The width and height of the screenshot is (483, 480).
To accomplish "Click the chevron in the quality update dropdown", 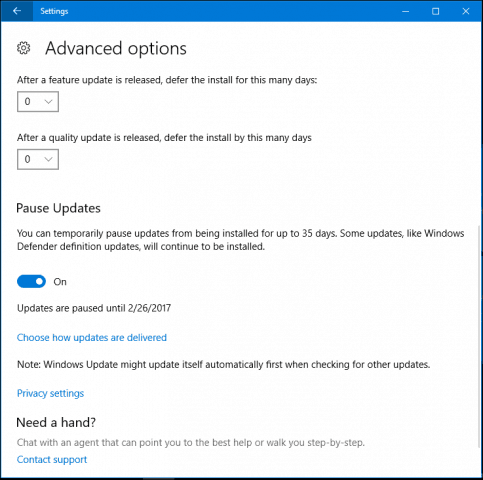I will (49, 159).
